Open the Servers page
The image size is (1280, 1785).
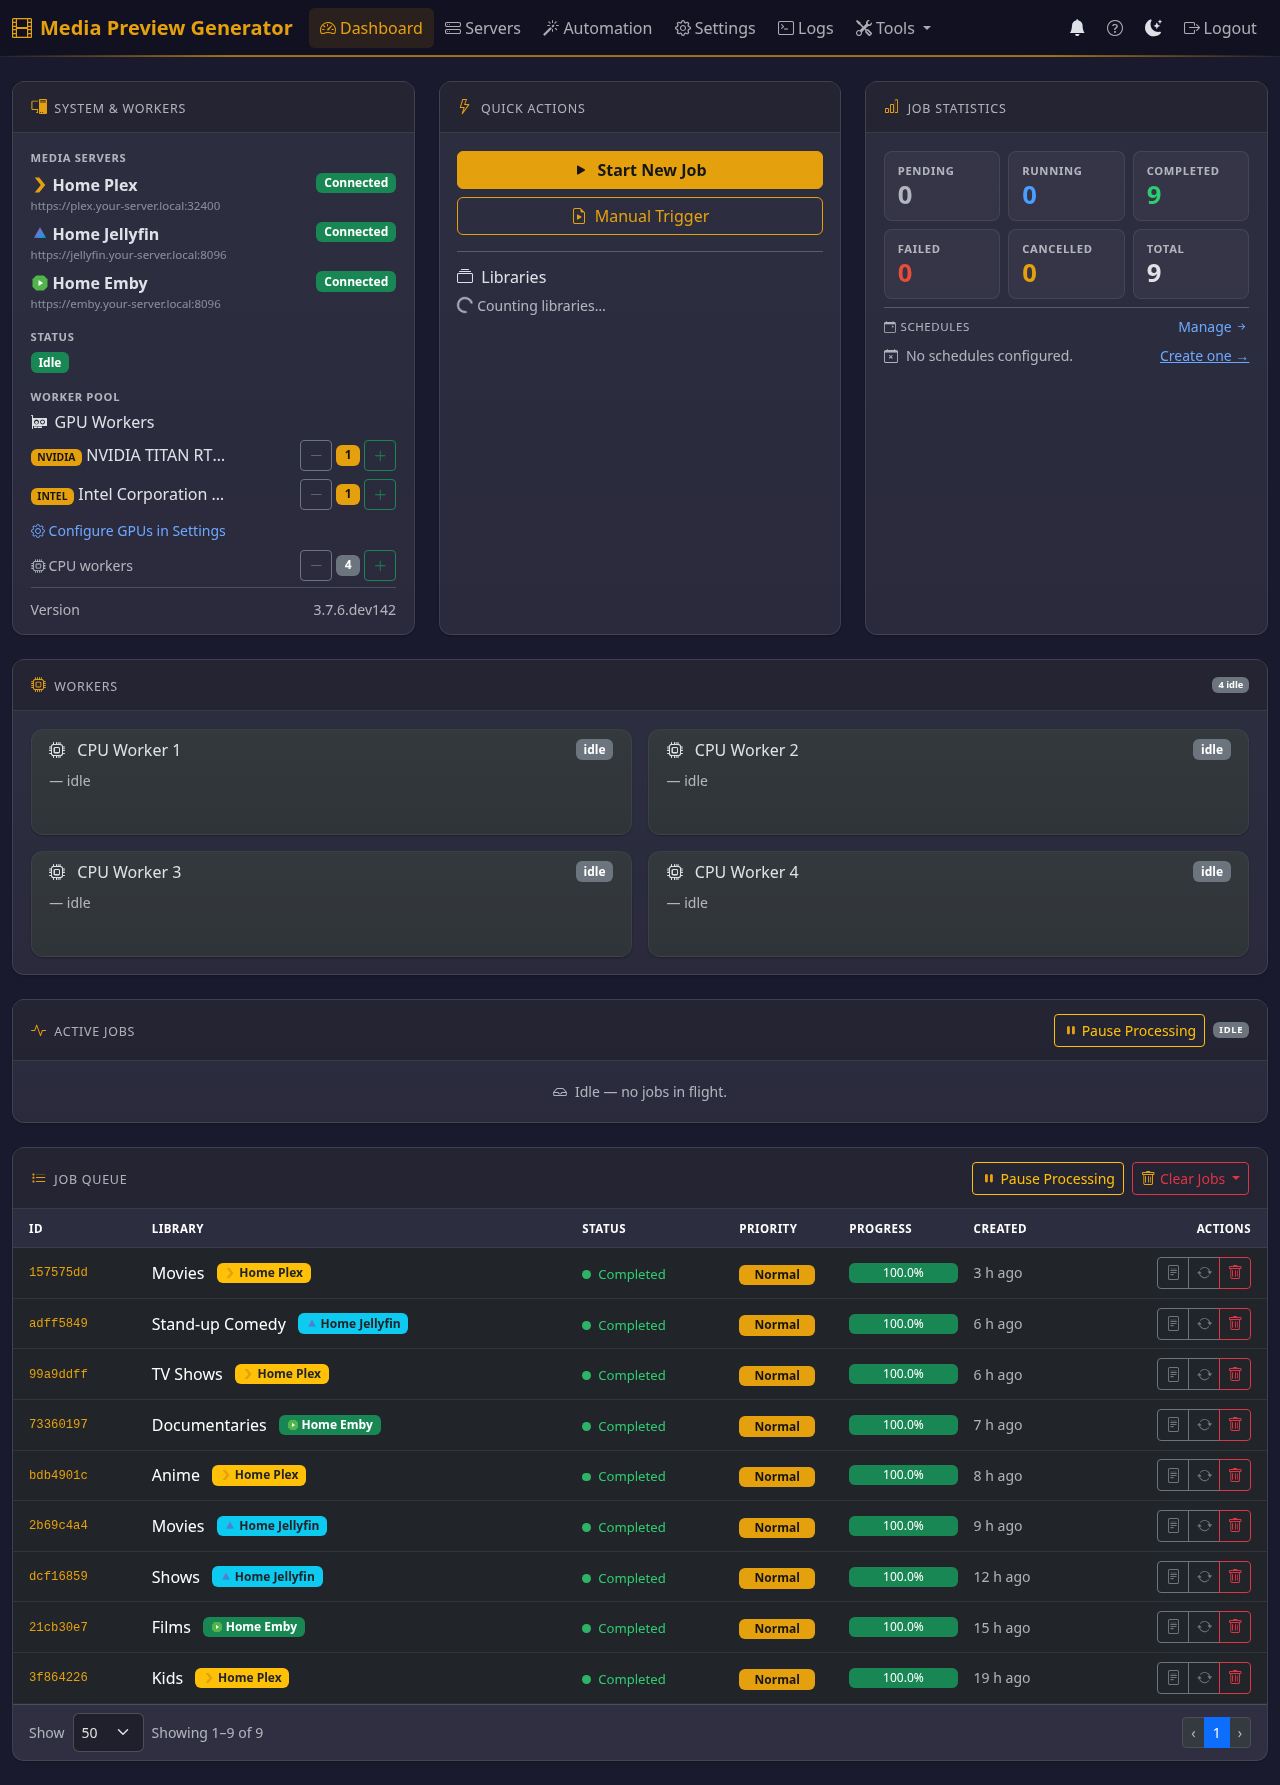pos(483,28)
